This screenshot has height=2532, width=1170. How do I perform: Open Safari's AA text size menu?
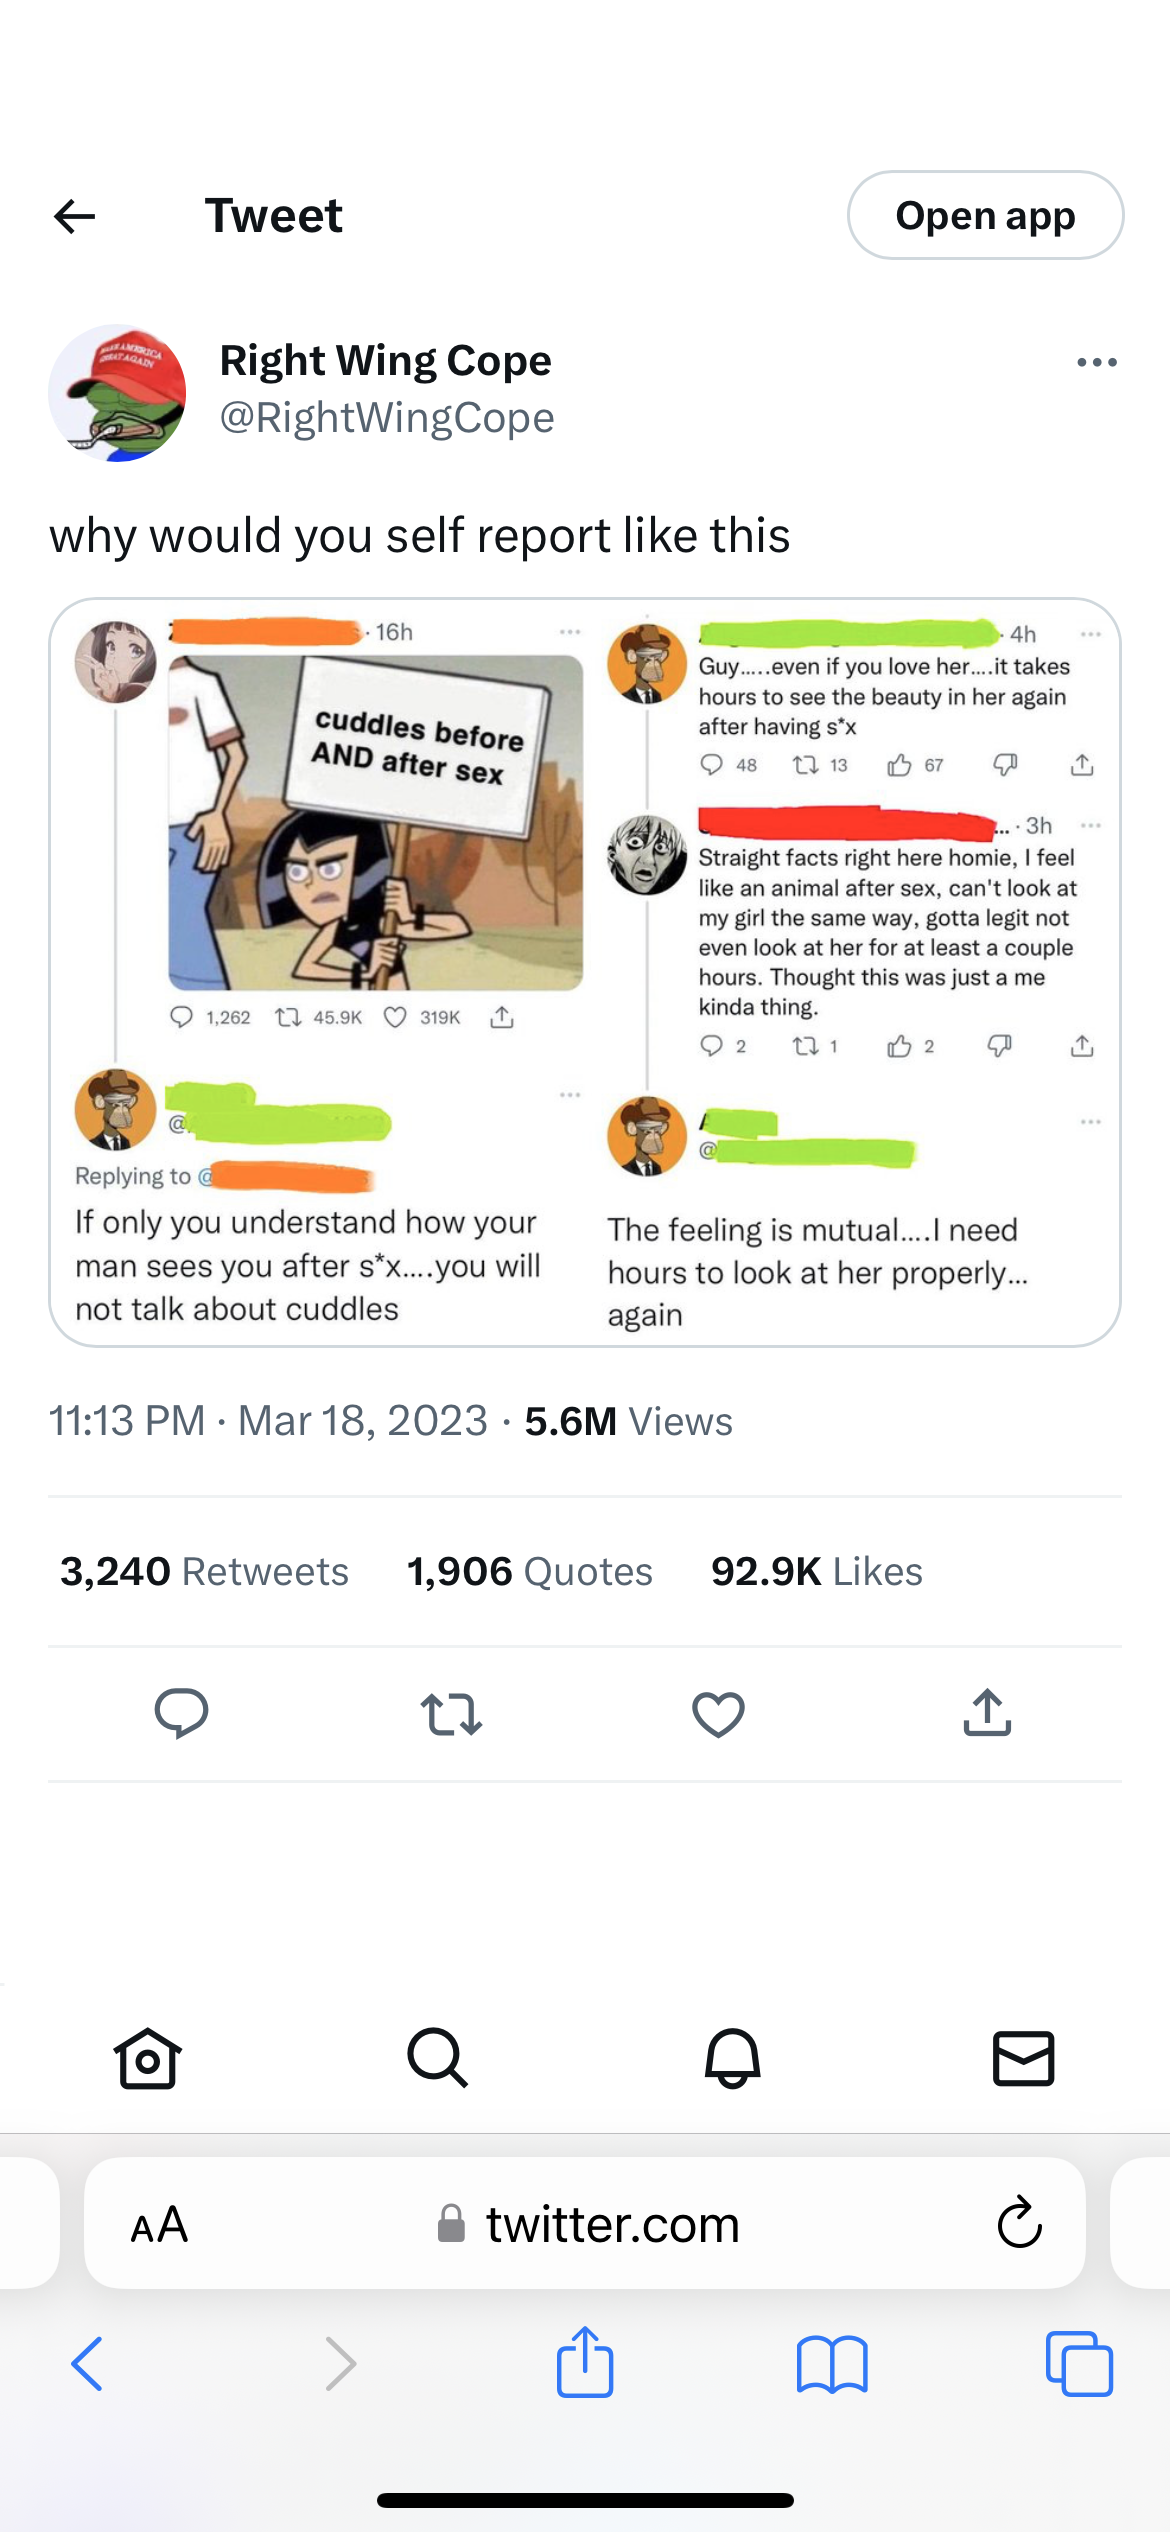tap(159, 2225)
